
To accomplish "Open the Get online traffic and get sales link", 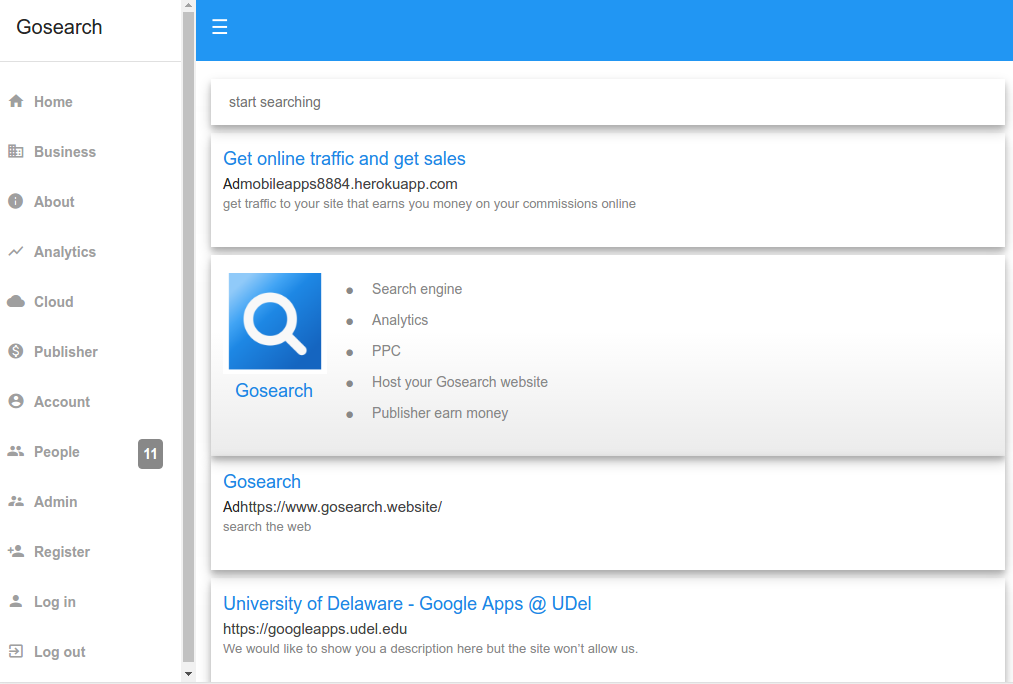I will 344,159.
